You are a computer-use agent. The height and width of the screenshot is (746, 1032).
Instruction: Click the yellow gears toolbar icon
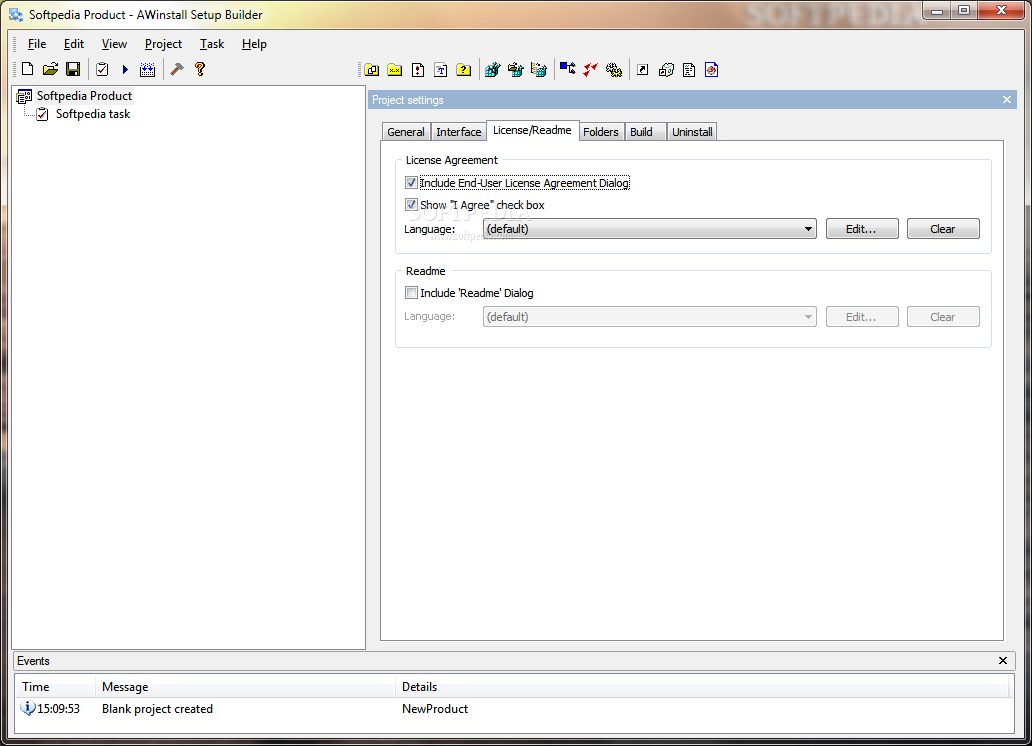tap(614, 70)
